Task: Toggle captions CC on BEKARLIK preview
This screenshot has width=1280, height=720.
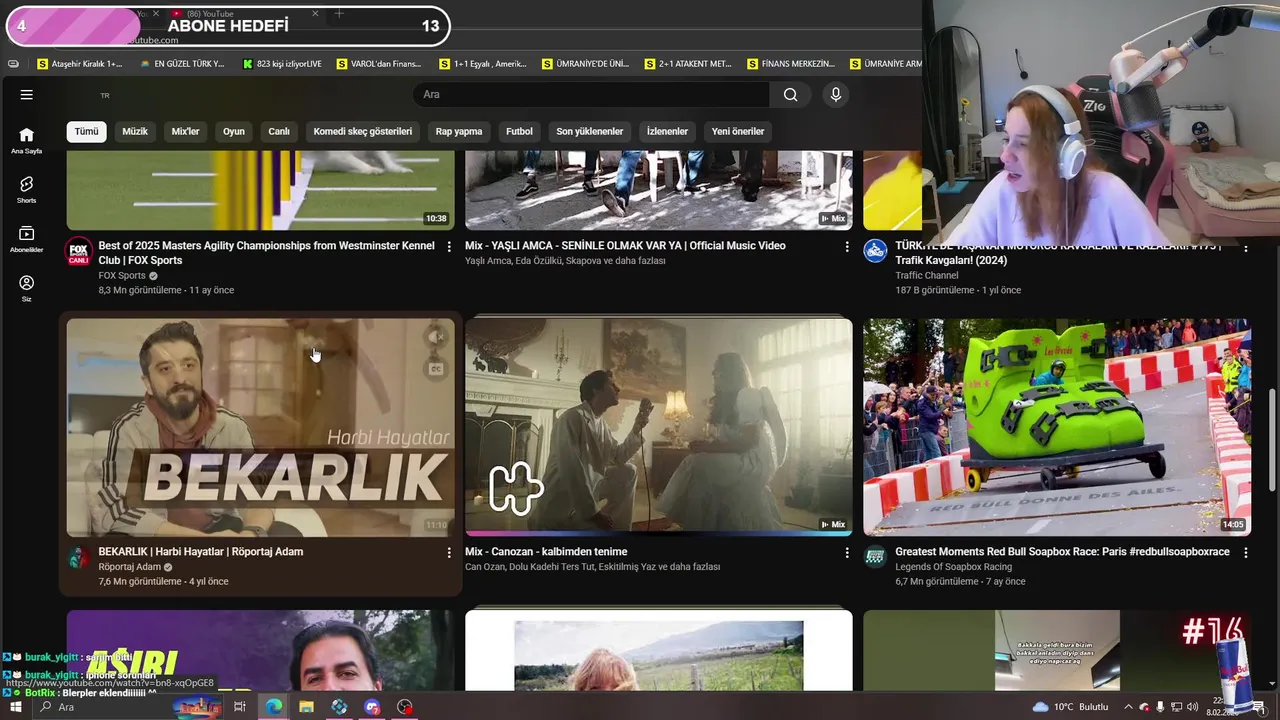Action: tap(436, 369)
